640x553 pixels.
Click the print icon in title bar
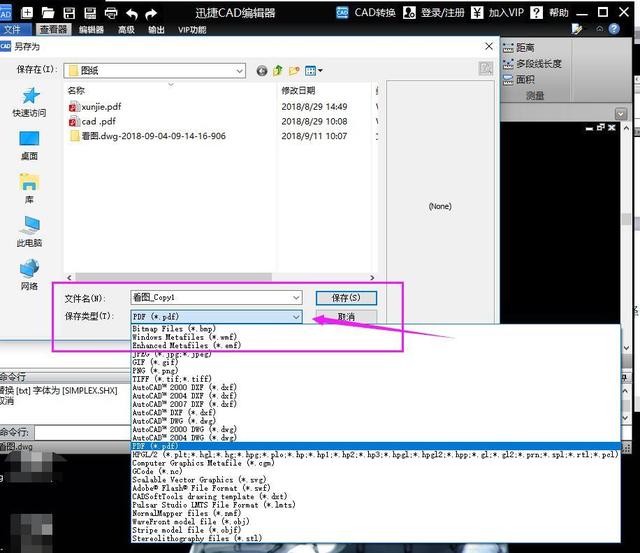[x=110, y=13]
